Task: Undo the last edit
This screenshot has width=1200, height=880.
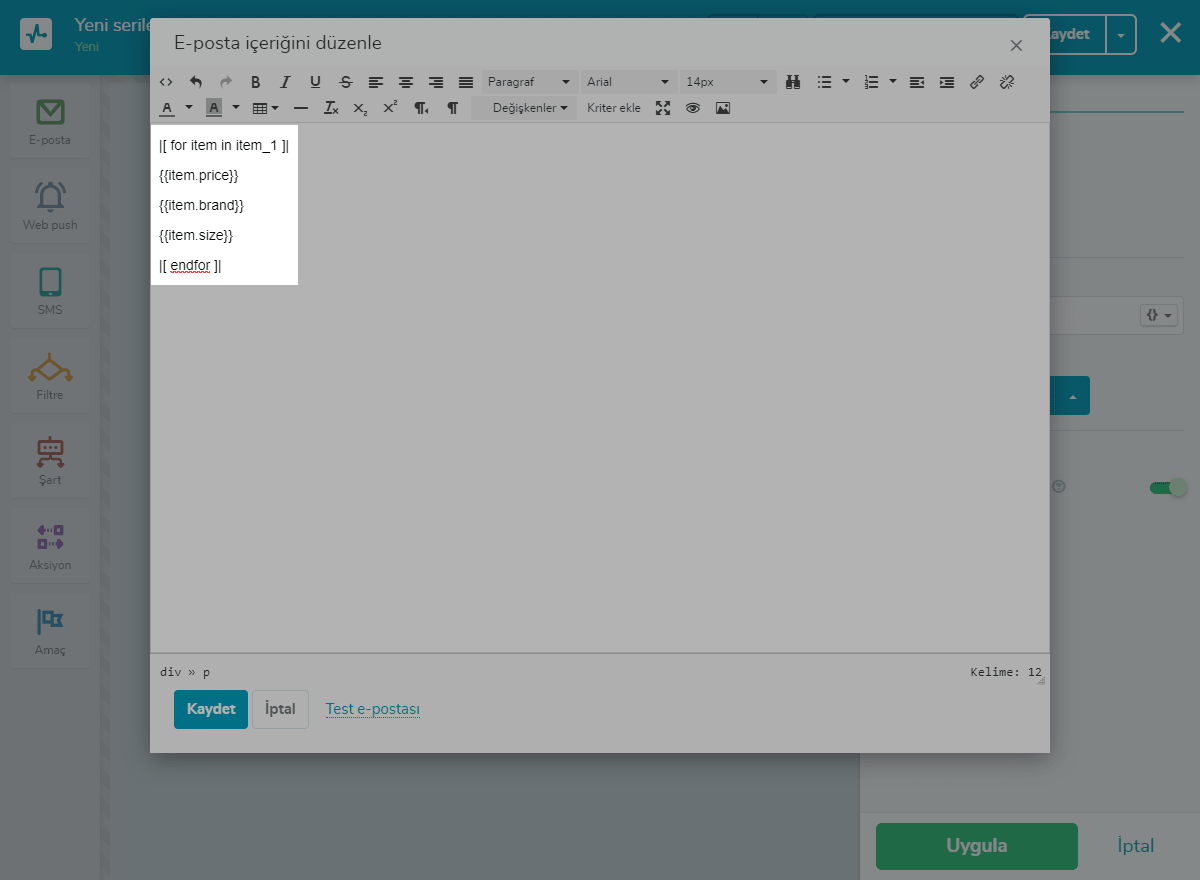Action: (196, 82)
